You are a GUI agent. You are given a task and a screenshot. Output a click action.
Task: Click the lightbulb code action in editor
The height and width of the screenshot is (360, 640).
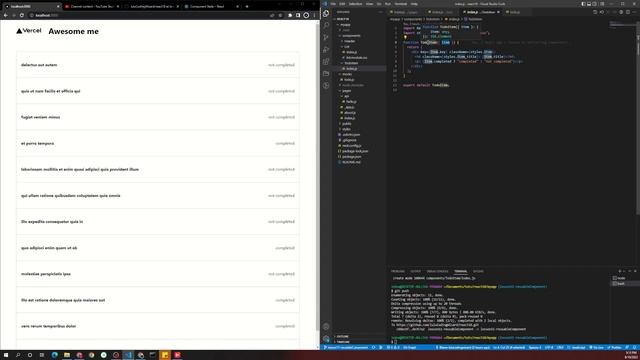(405, 37)
